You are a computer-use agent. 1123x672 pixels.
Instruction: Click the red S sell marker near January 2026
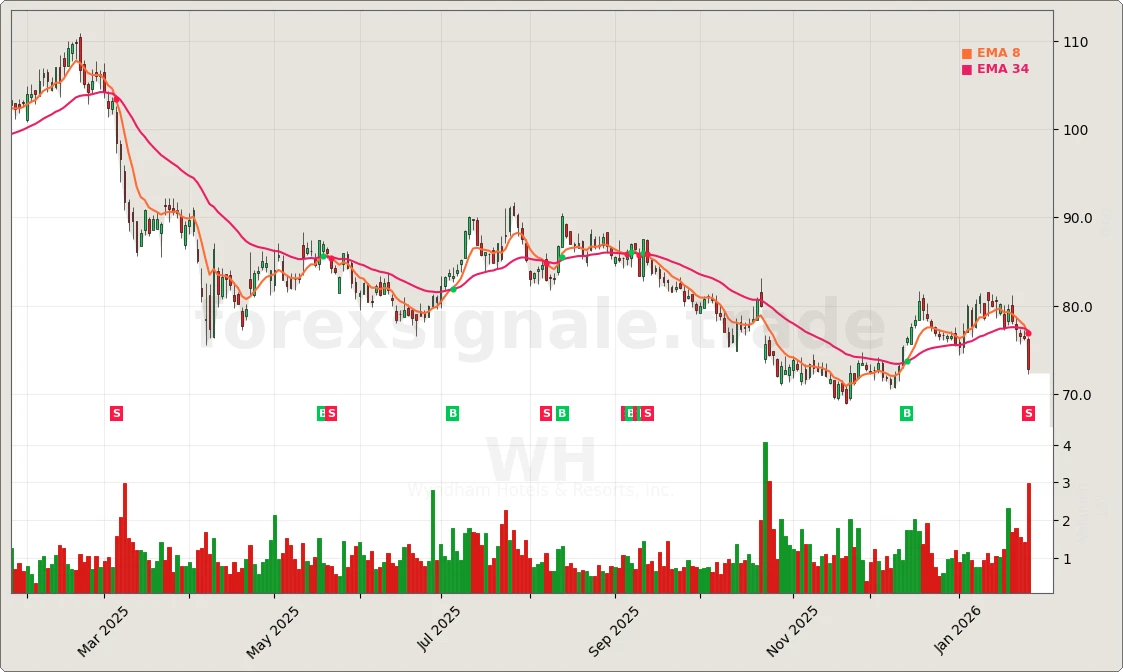point(1027,413)
